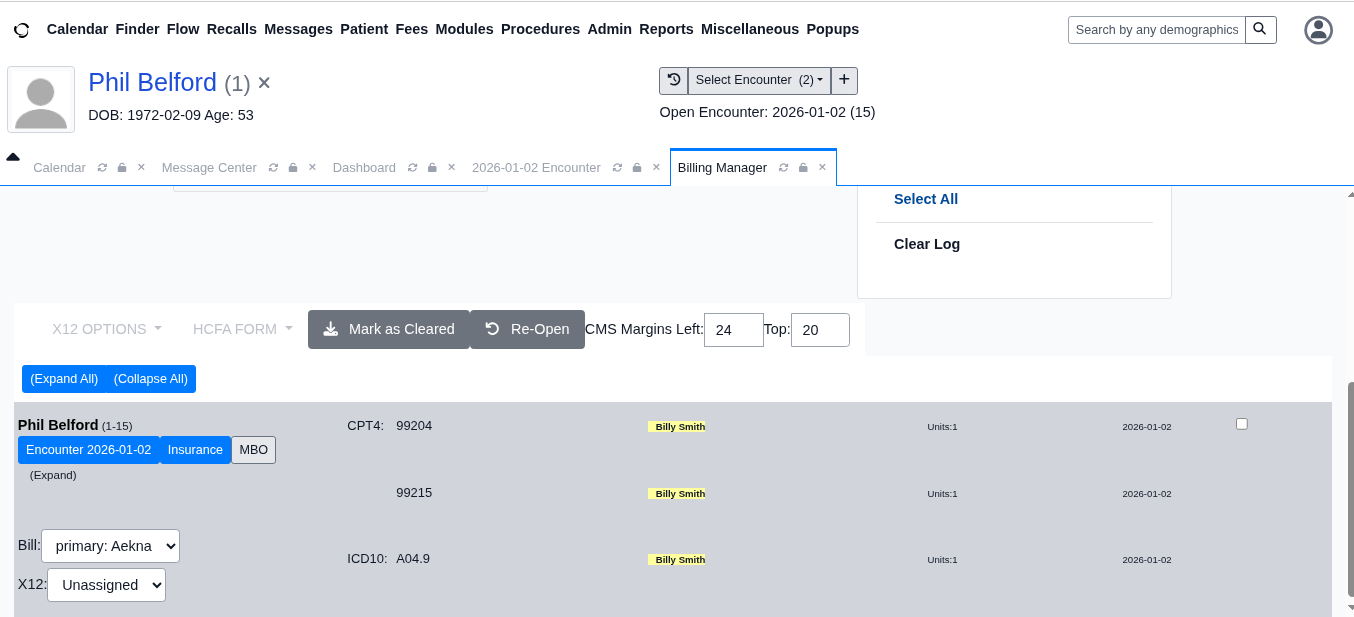
Task: Expand the X12 Unassigned dropdown
Action: point(106,585)
